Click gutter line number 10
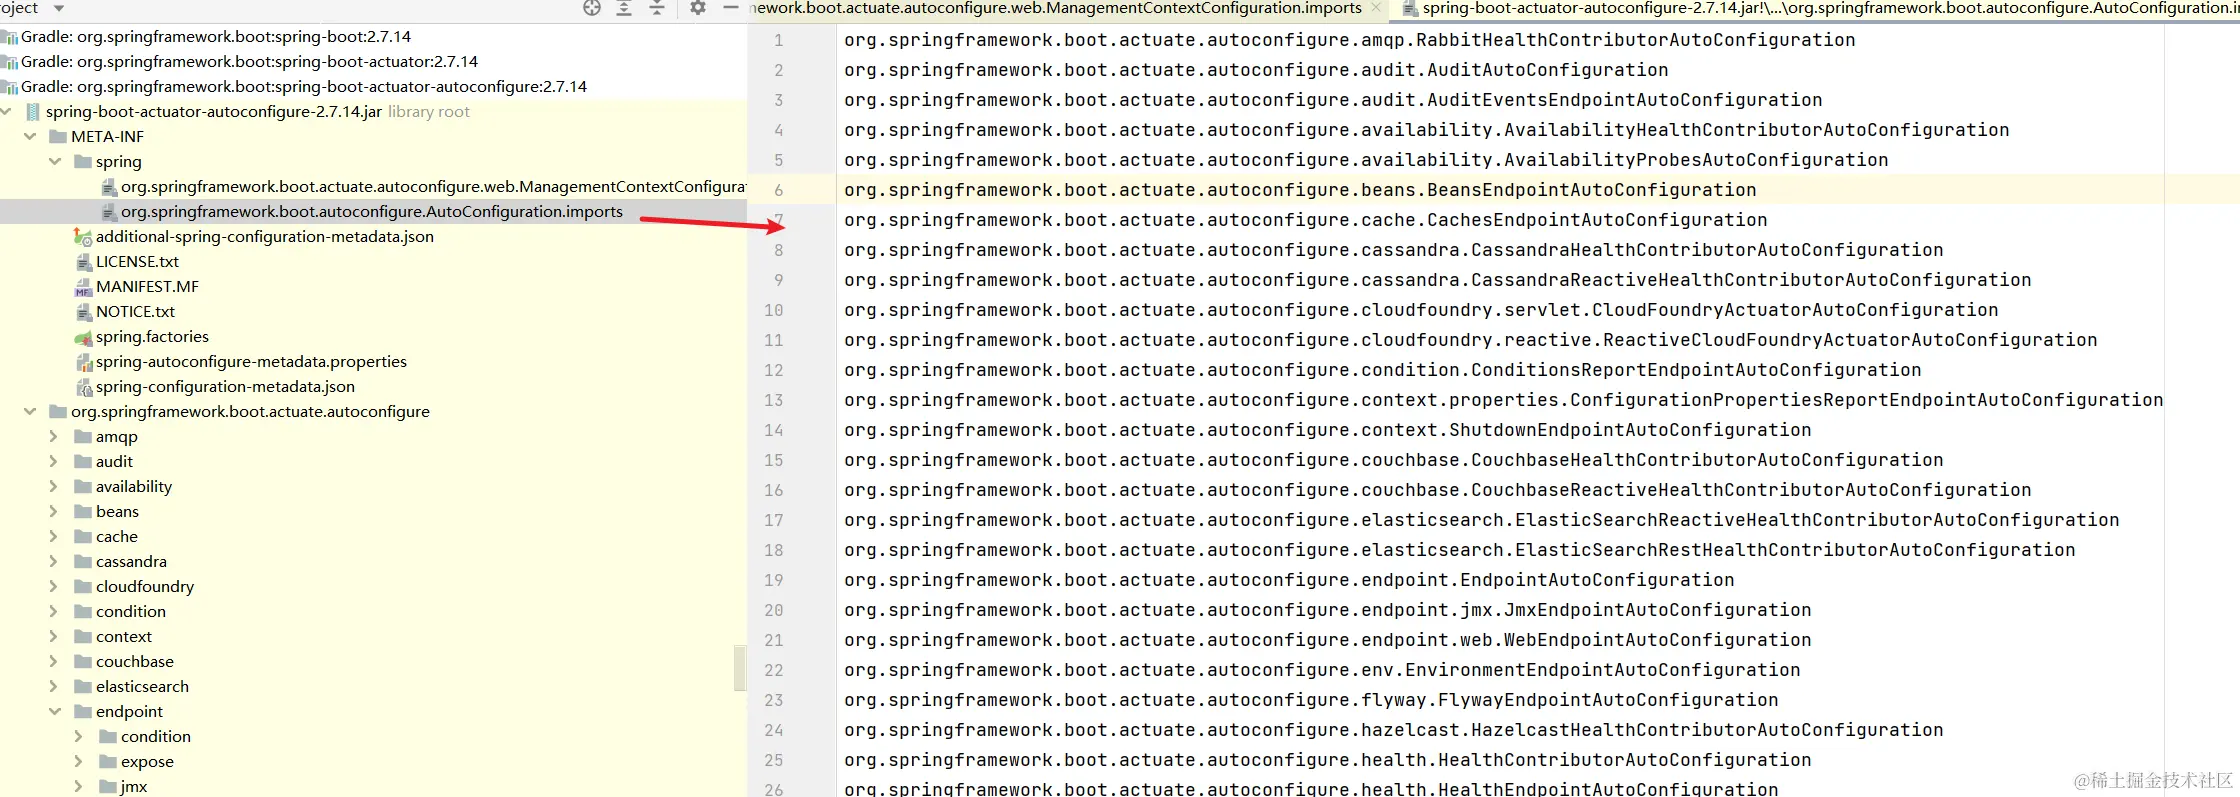This screenshot has height=797, width=2240. (773, 310)
